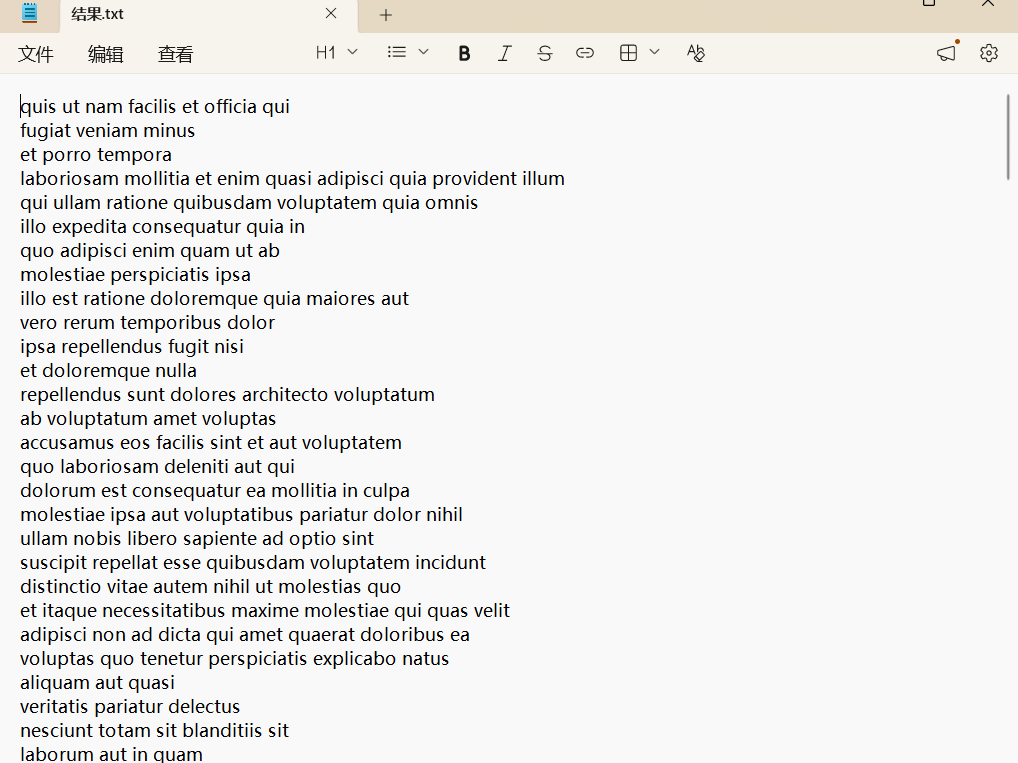Click line "et porro tempora"
Image resolution: width=1018 pixels, height=763 pixels.
coord(95,155)
